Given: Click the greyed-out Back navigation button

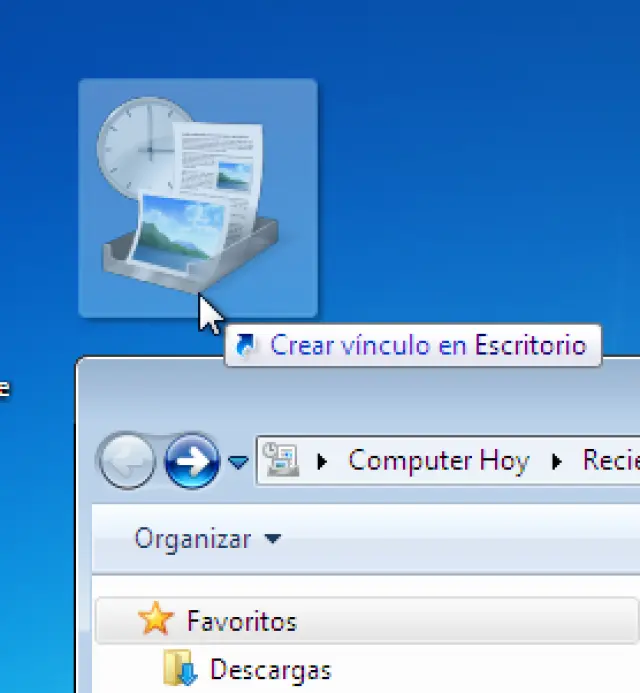Looking at the screenshot, I should 126,461.
